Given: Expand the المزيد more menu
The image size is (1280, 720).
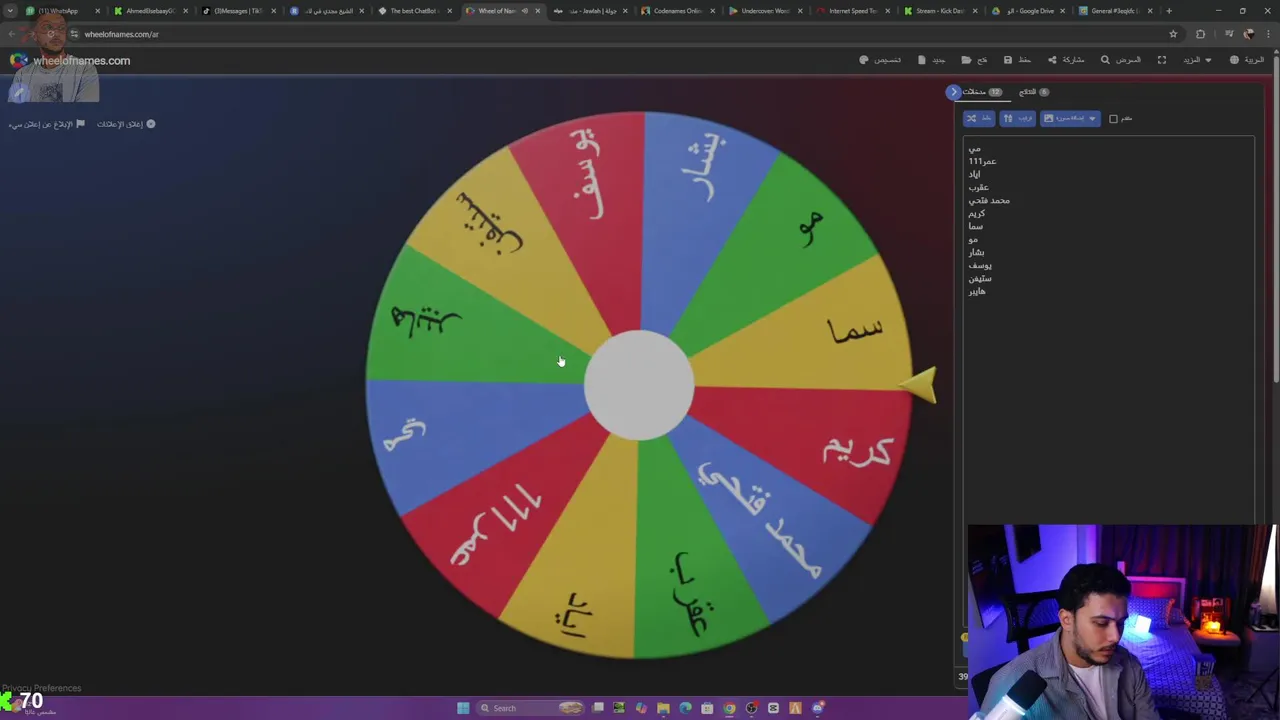Looking at the screenshot, I should click(x=1197, y=60).
